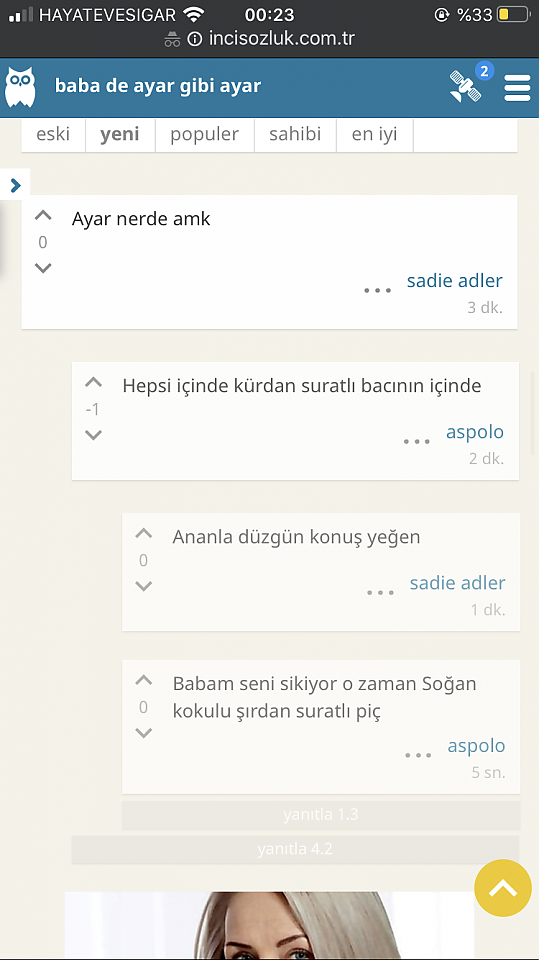Open satellite notifications icon with badge
The image size is (539, 960).
(x=469, y=84)
